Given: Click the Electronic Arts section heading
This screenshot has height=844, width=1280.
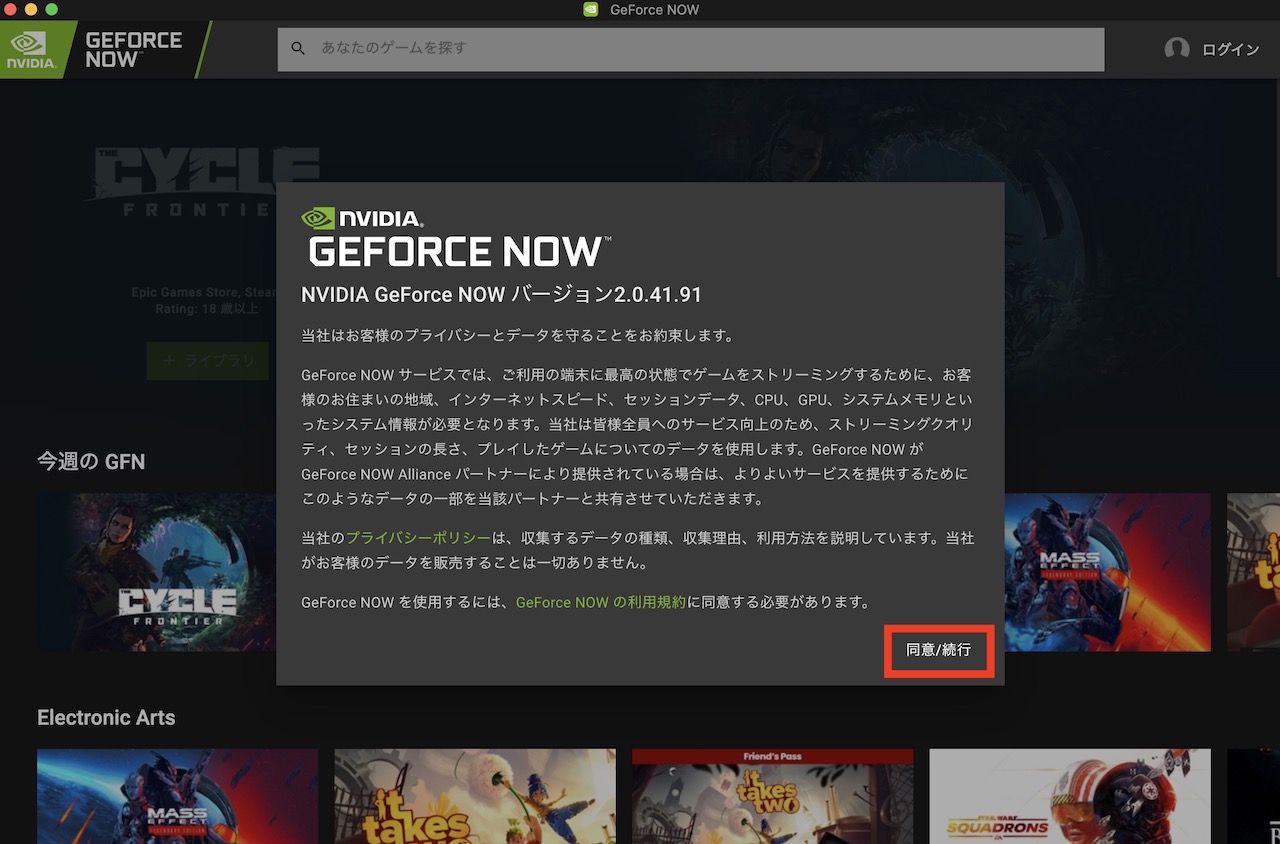Looking at the screenshot, I should coord(106,717).
